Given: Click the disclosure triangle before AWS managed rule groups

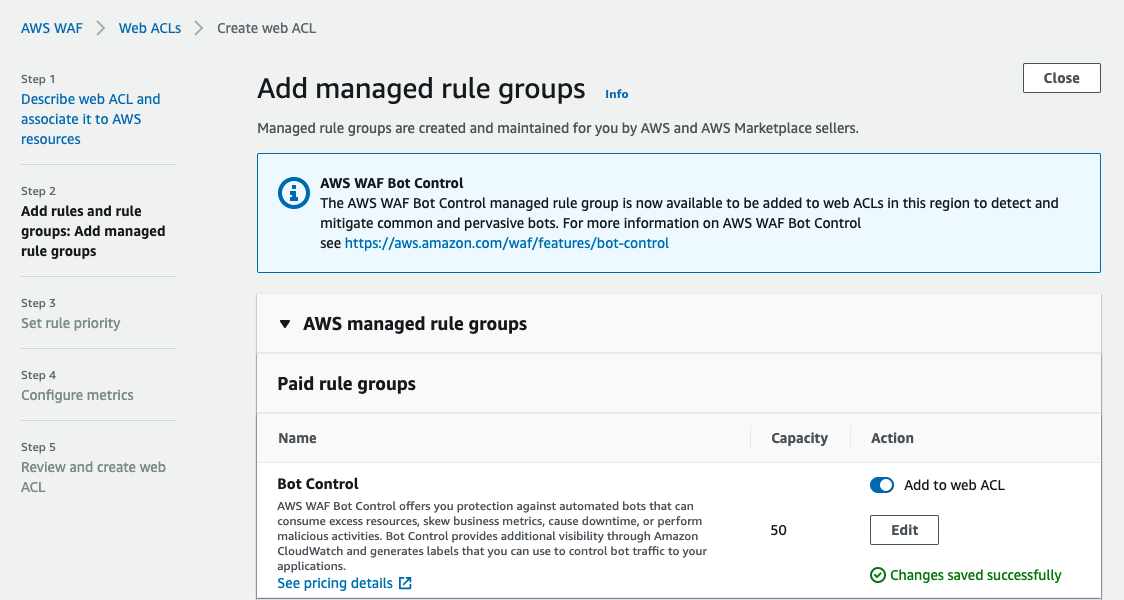Looking at the screenshot, I should [x=284, y=323].
